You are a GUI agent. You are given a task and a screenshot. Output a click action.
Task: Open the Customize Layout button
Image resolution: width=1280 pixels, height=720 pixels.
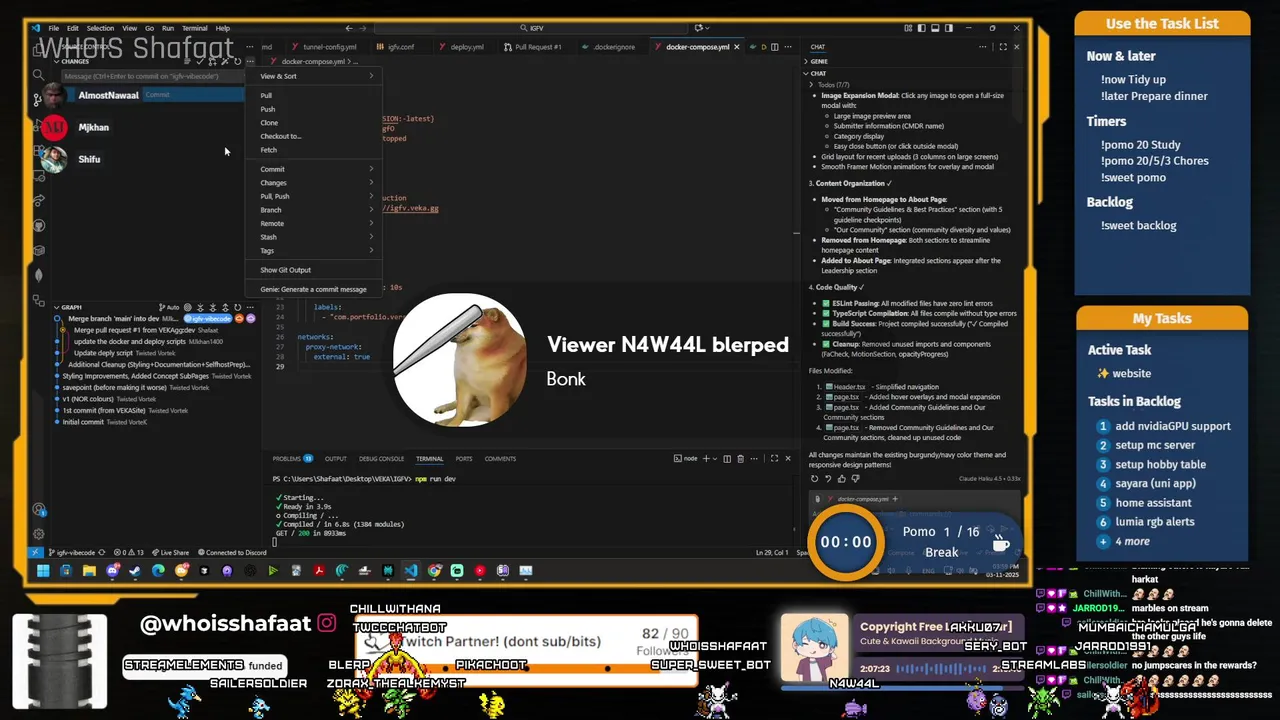908,28
